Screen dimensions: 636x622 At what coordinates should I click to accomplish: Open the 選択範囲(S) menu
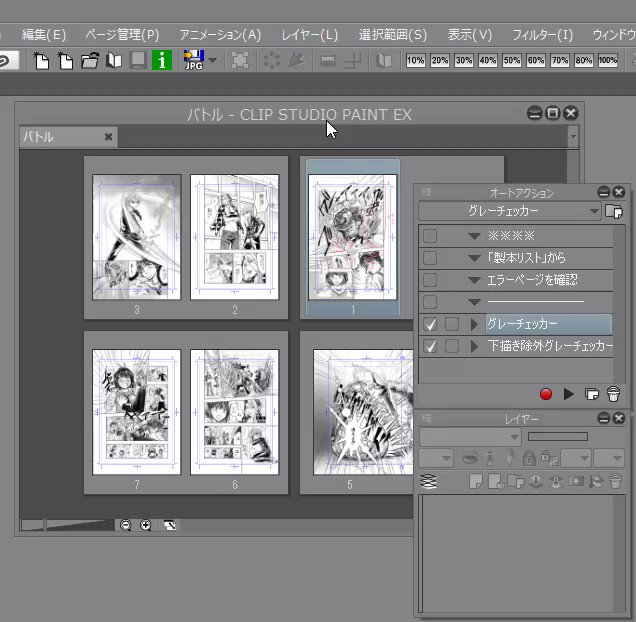(393, 35)
